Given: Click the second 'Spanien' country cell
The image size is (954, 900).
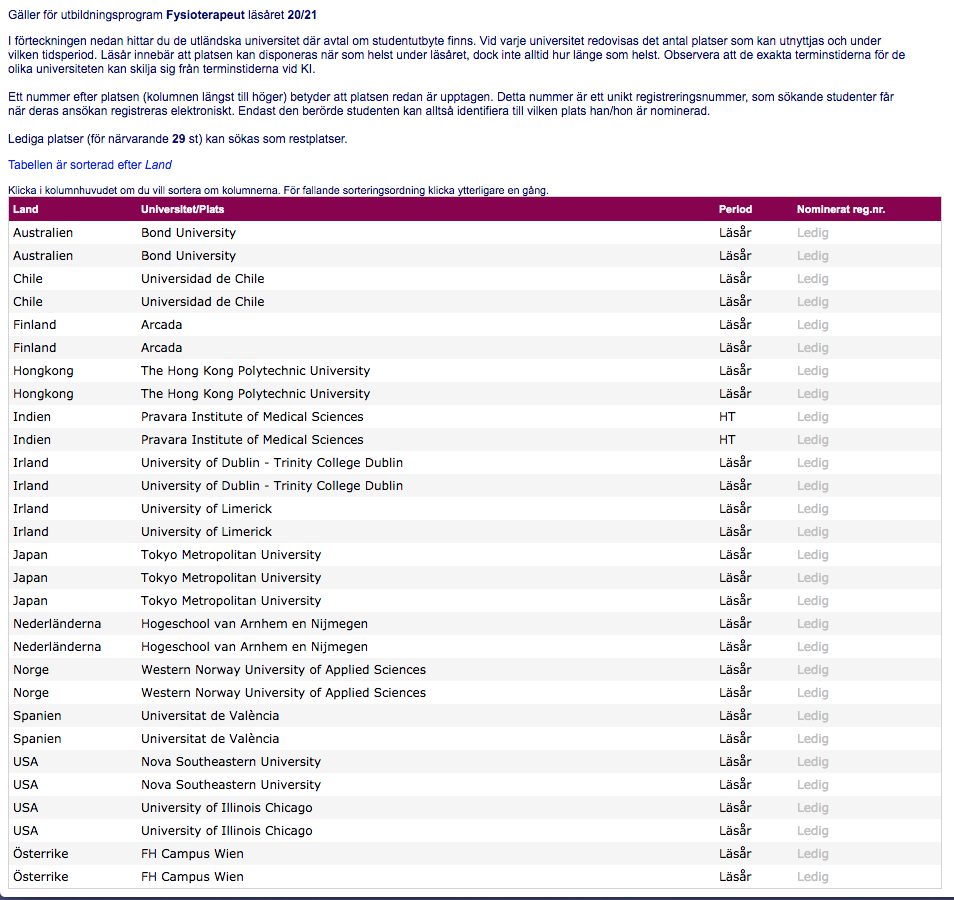Looking at the screenshot, I should (37, 739).
